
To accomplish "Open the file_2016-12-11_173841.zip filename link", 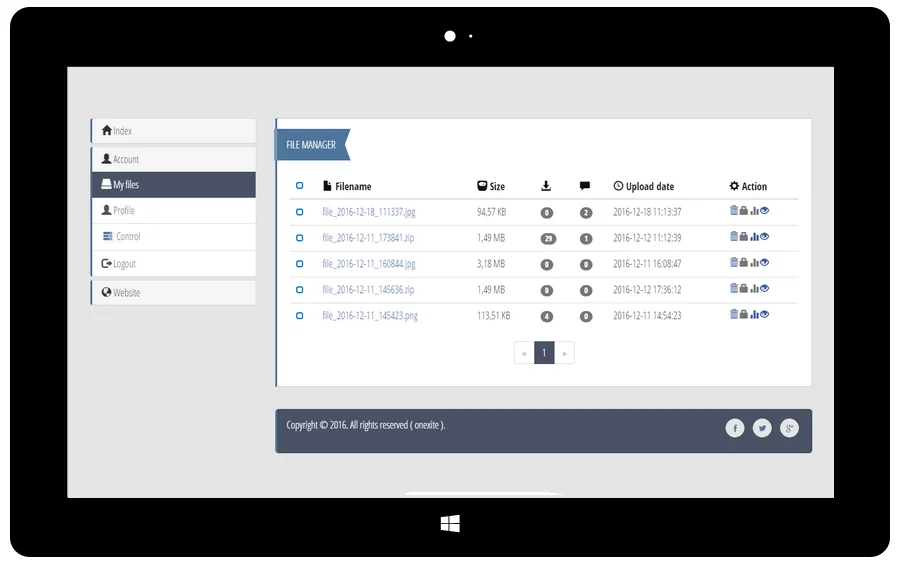I will point(368,238).
